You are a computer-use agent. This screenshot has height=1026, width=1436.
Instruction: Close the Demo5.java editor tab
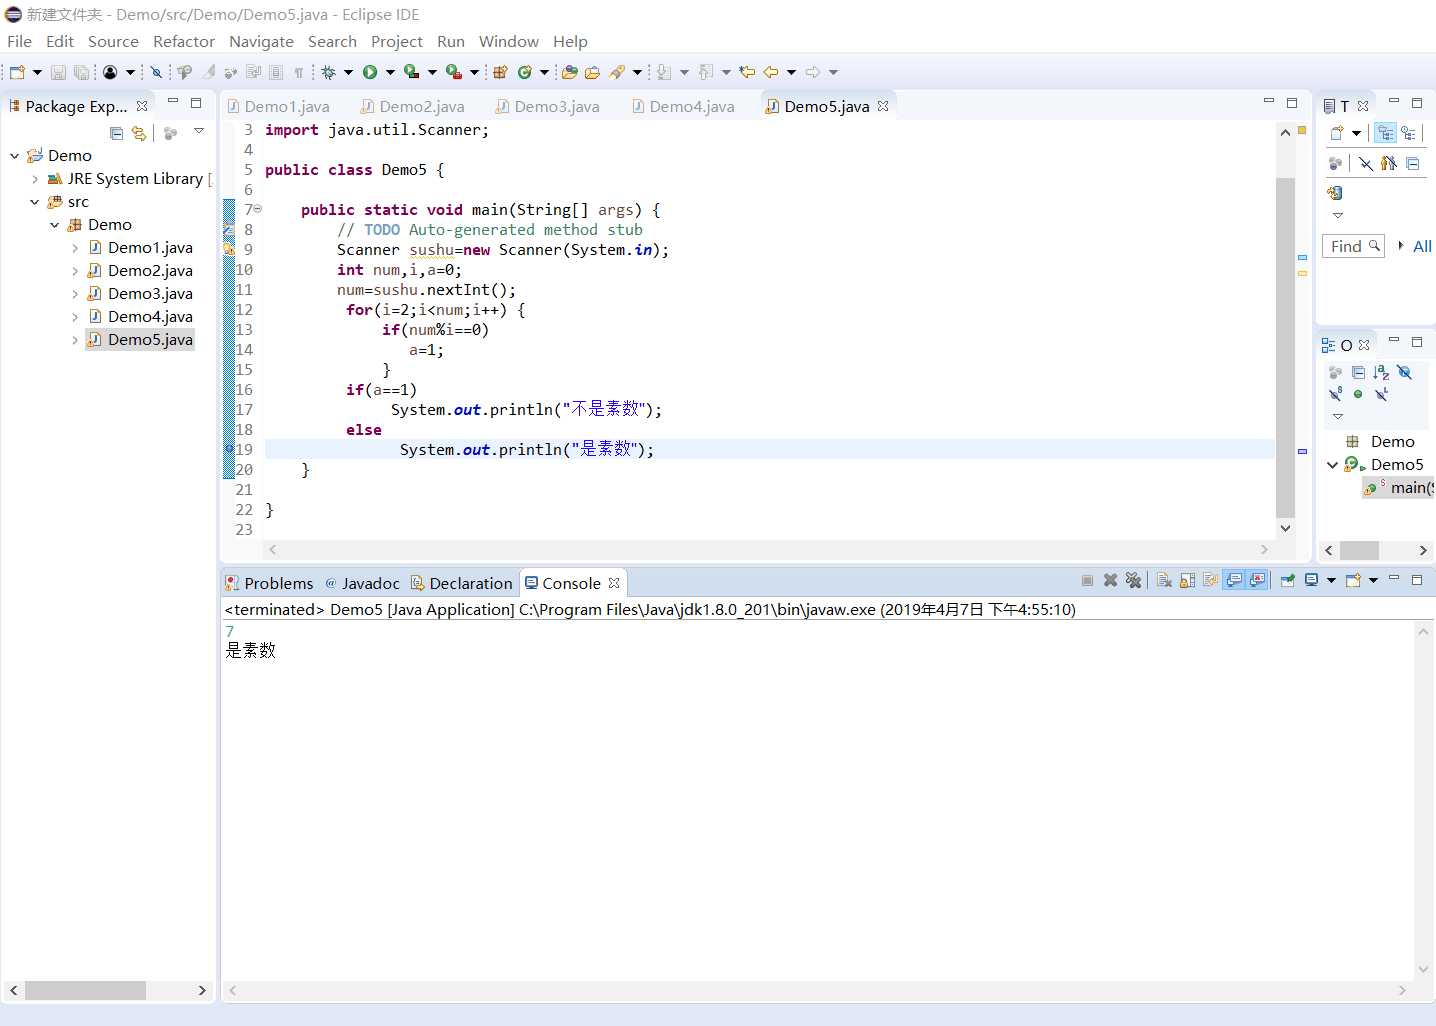[883, 106]
